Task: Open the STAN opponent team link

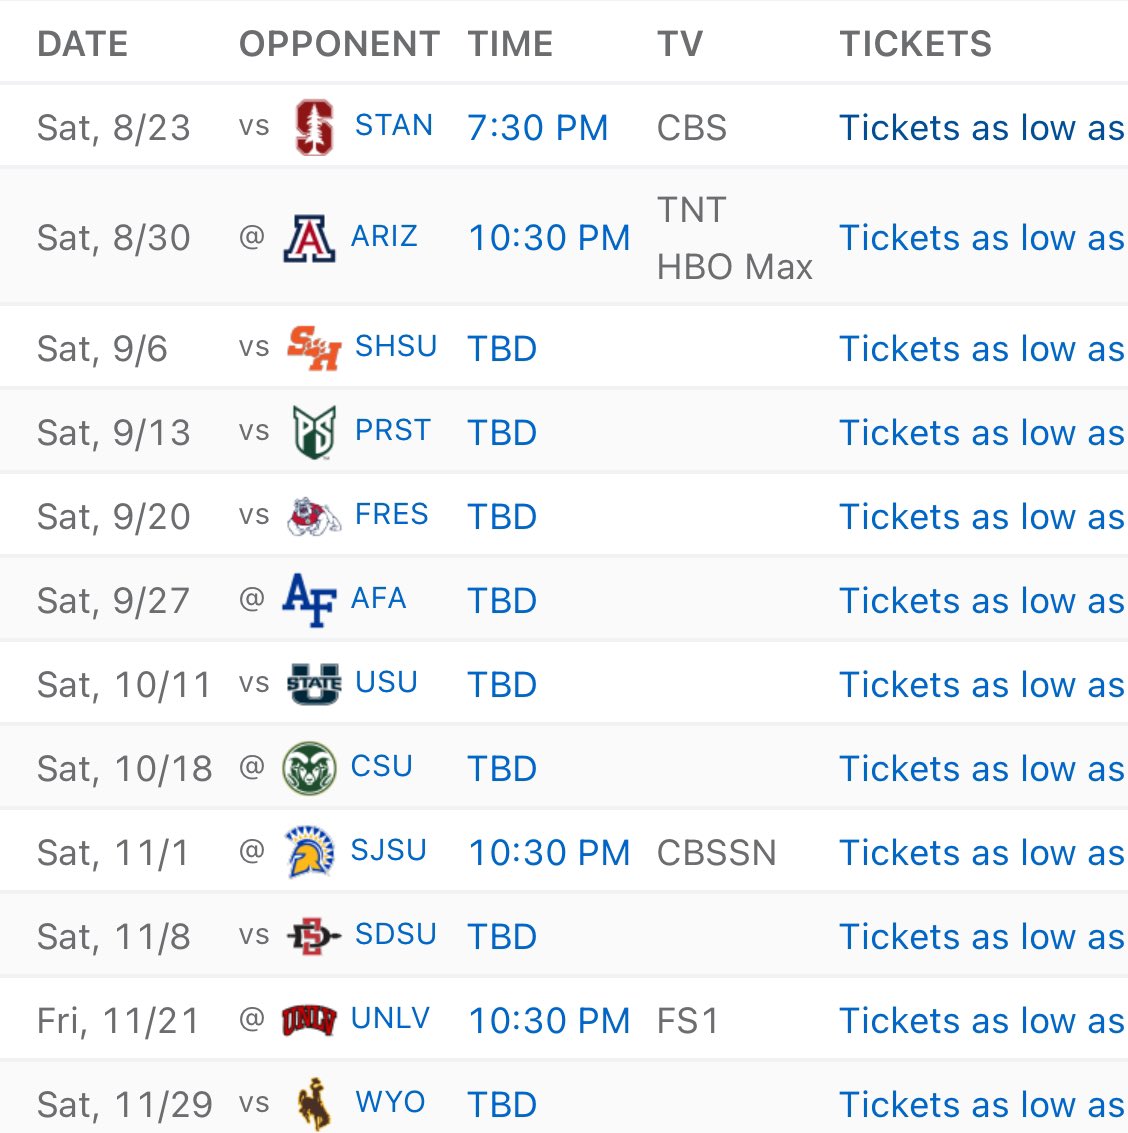Action: pyautogui.click(x=393, y=126)
